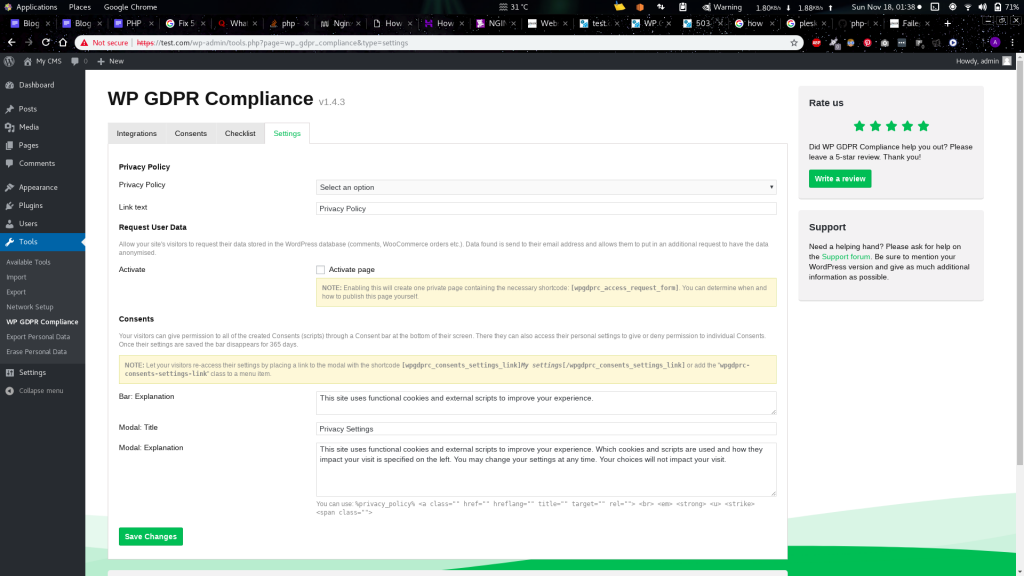
Task: Click the purple profile avatar icon
Action: pos(995,43)
